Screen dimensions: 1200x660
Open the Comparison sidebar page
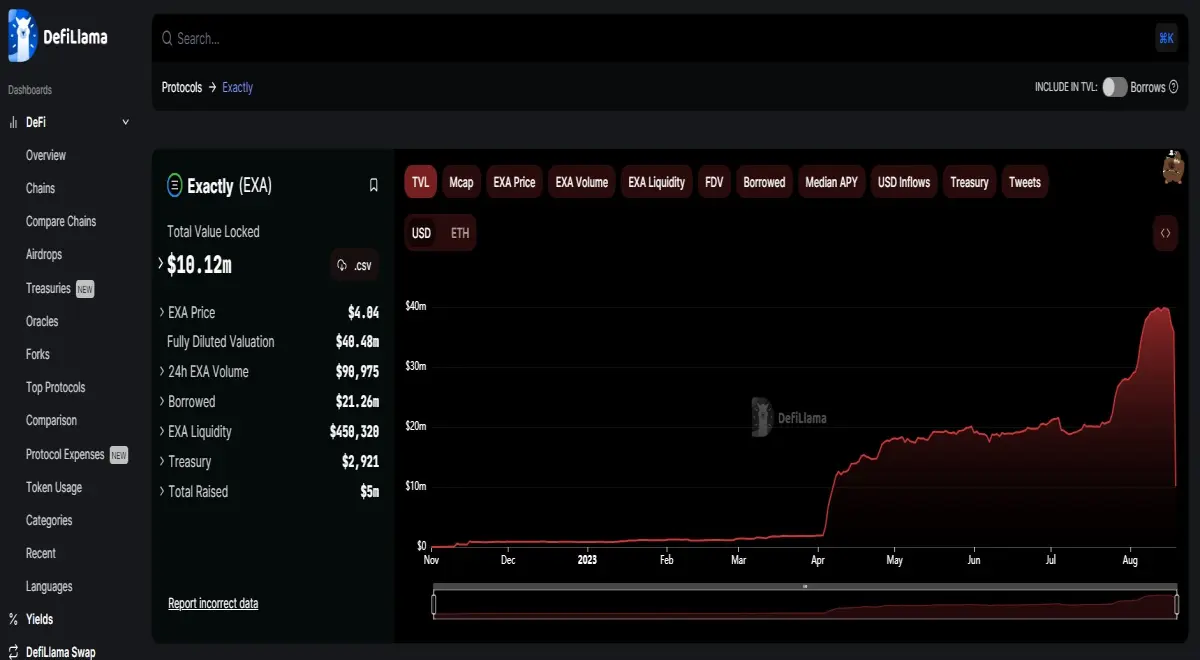click(51, 420)
